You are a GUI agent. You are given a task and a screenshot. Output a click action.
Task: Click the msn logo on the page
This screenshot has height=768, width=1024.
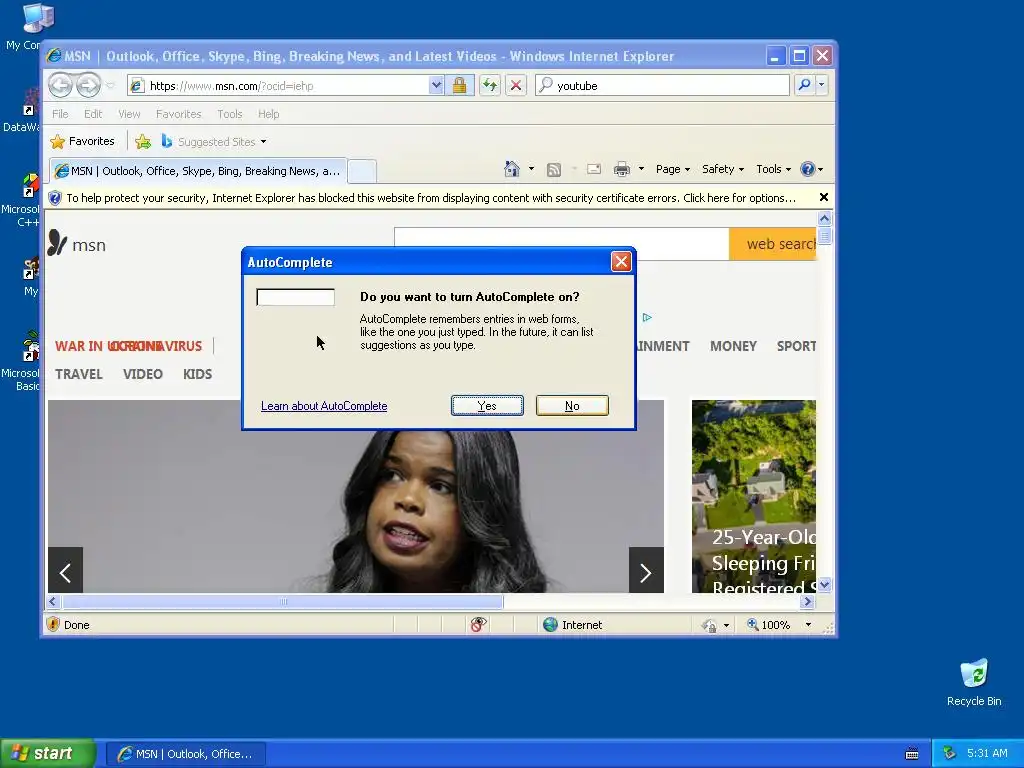[77, 244]
